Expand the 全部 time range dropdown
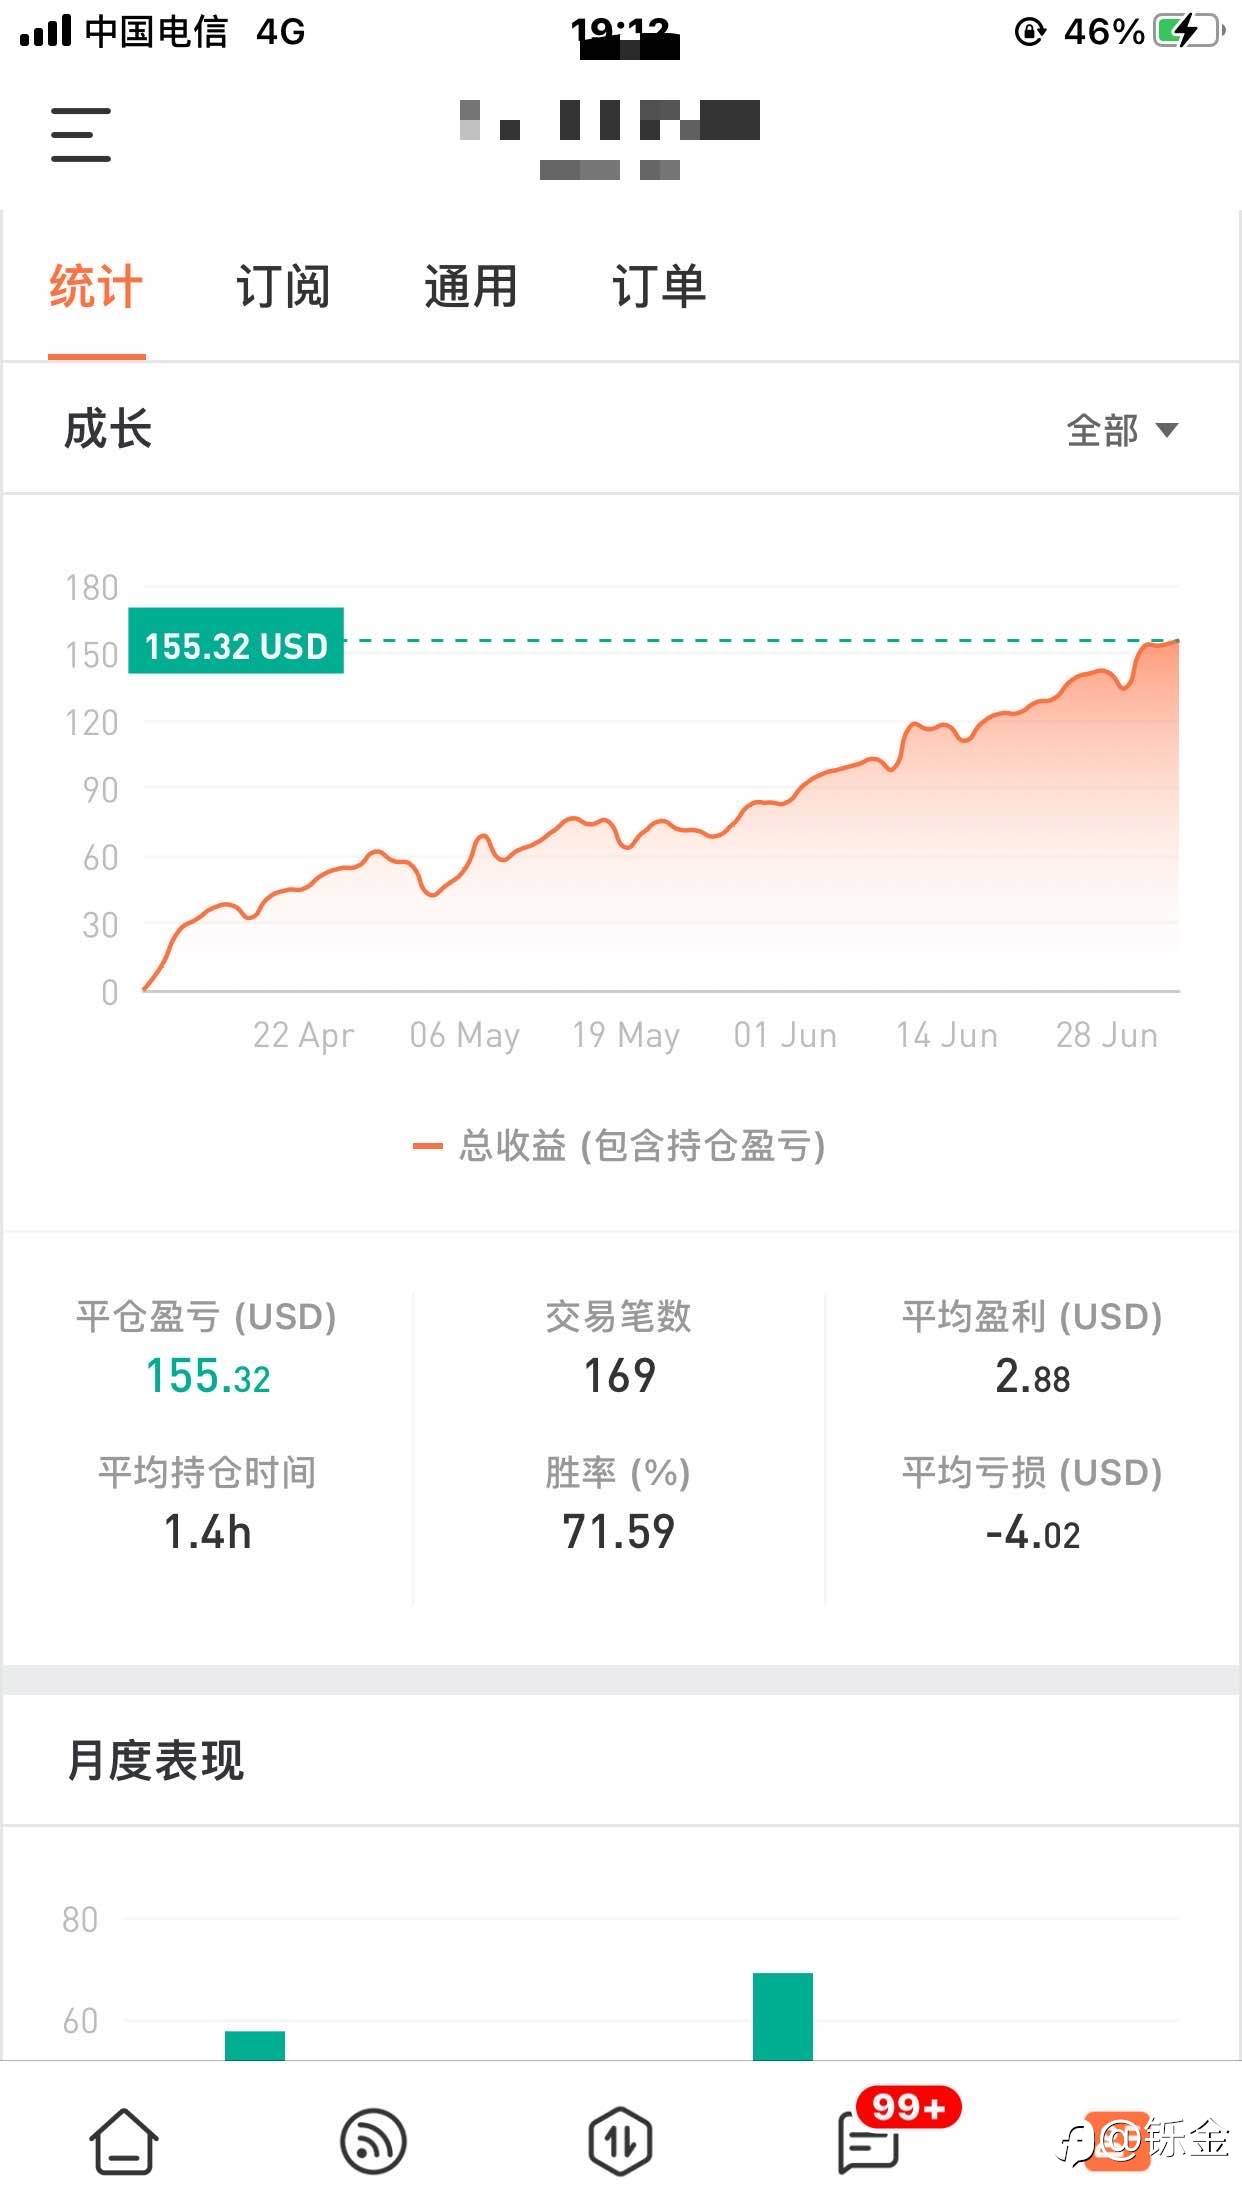The image size is (1242, 2208). click(1122, 431)
